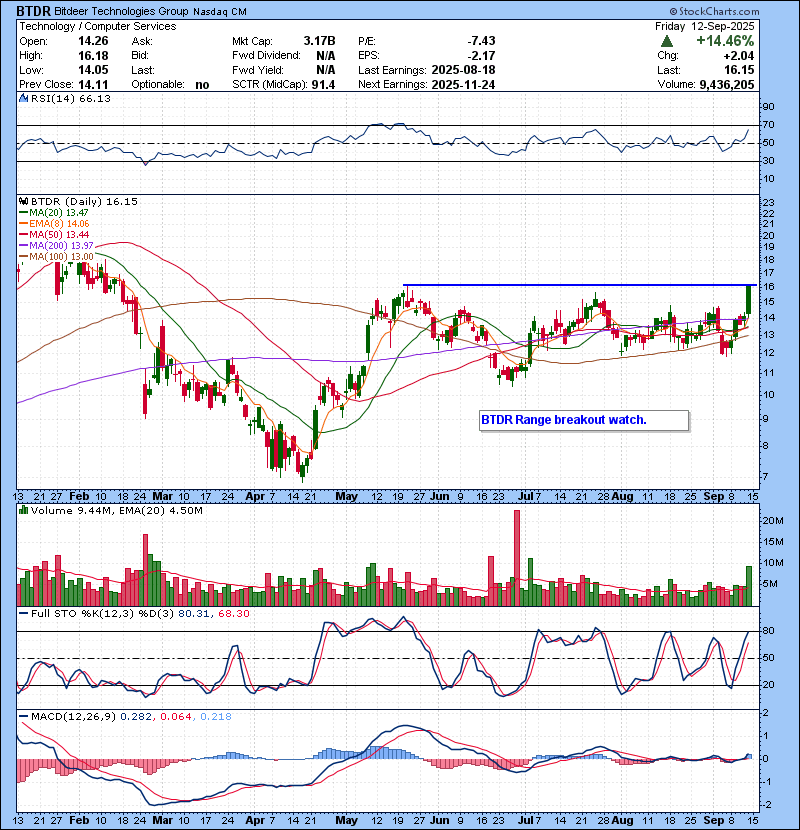Click the green up-triangle price change icon
800x830 pixels.
click(x=667, y=41)
